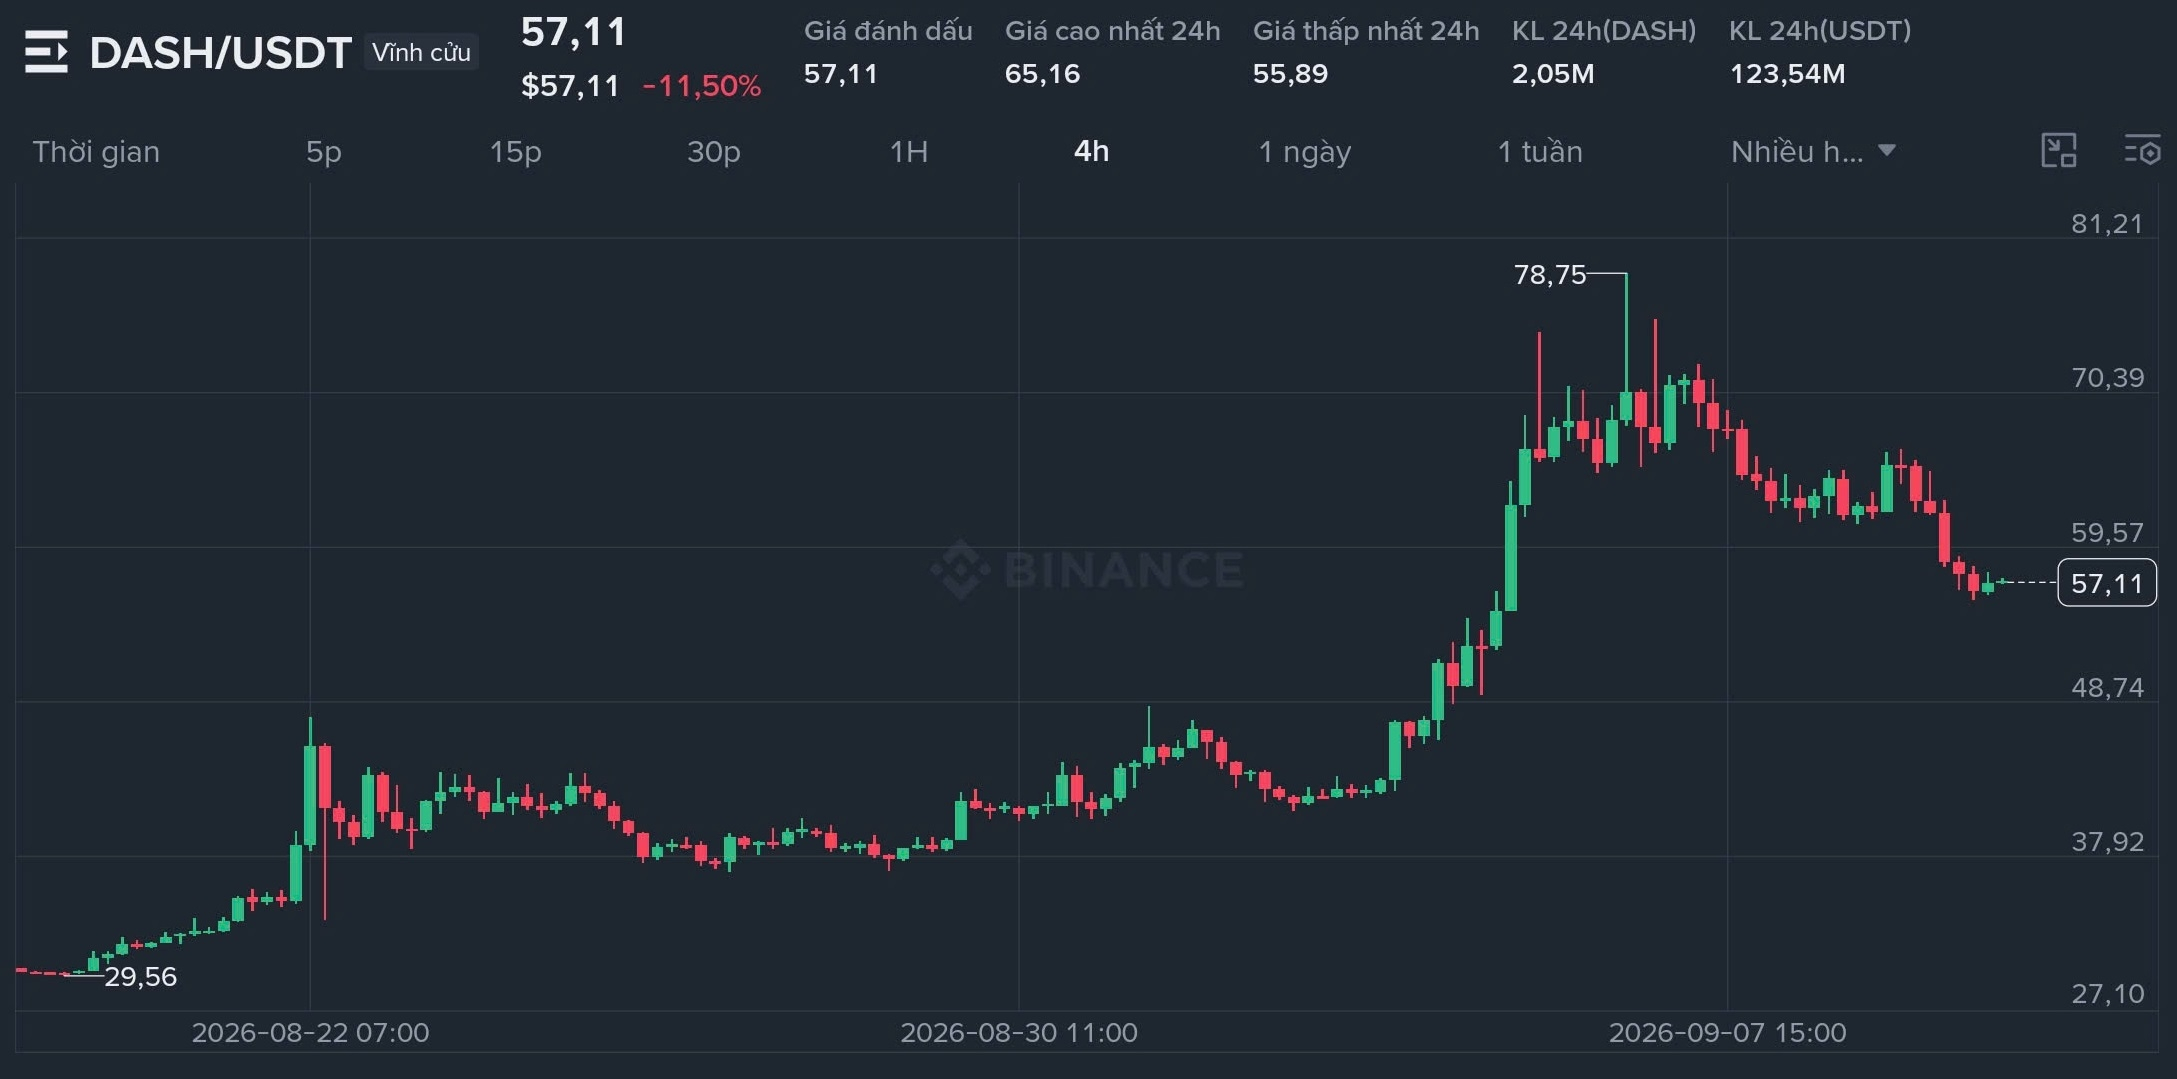Click the Thời gian label
The image size is (2177, 1079).
[x=96, y=151]
